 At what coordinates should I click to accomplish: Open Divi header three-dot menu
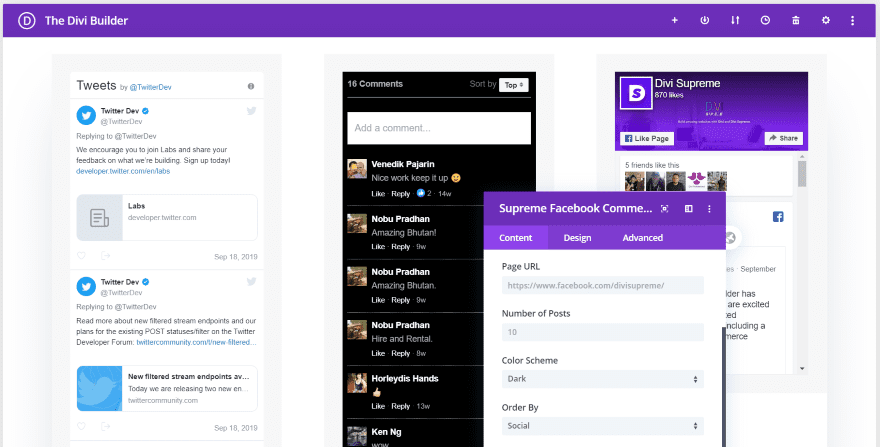pos(852,20)
